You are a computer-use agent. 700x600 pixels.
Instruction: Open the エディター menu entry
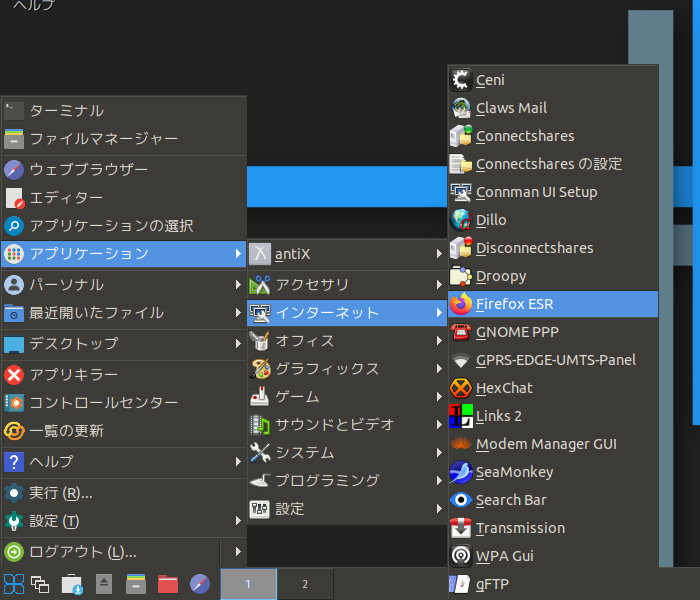124,198
